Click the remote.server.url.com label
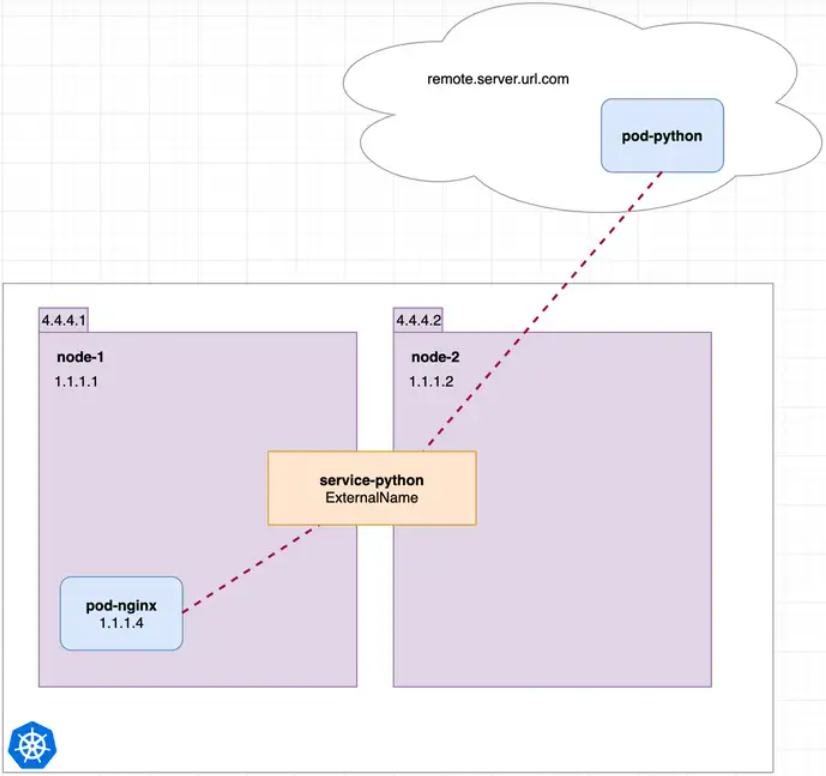826x776 pixels. tap(497, 78)
